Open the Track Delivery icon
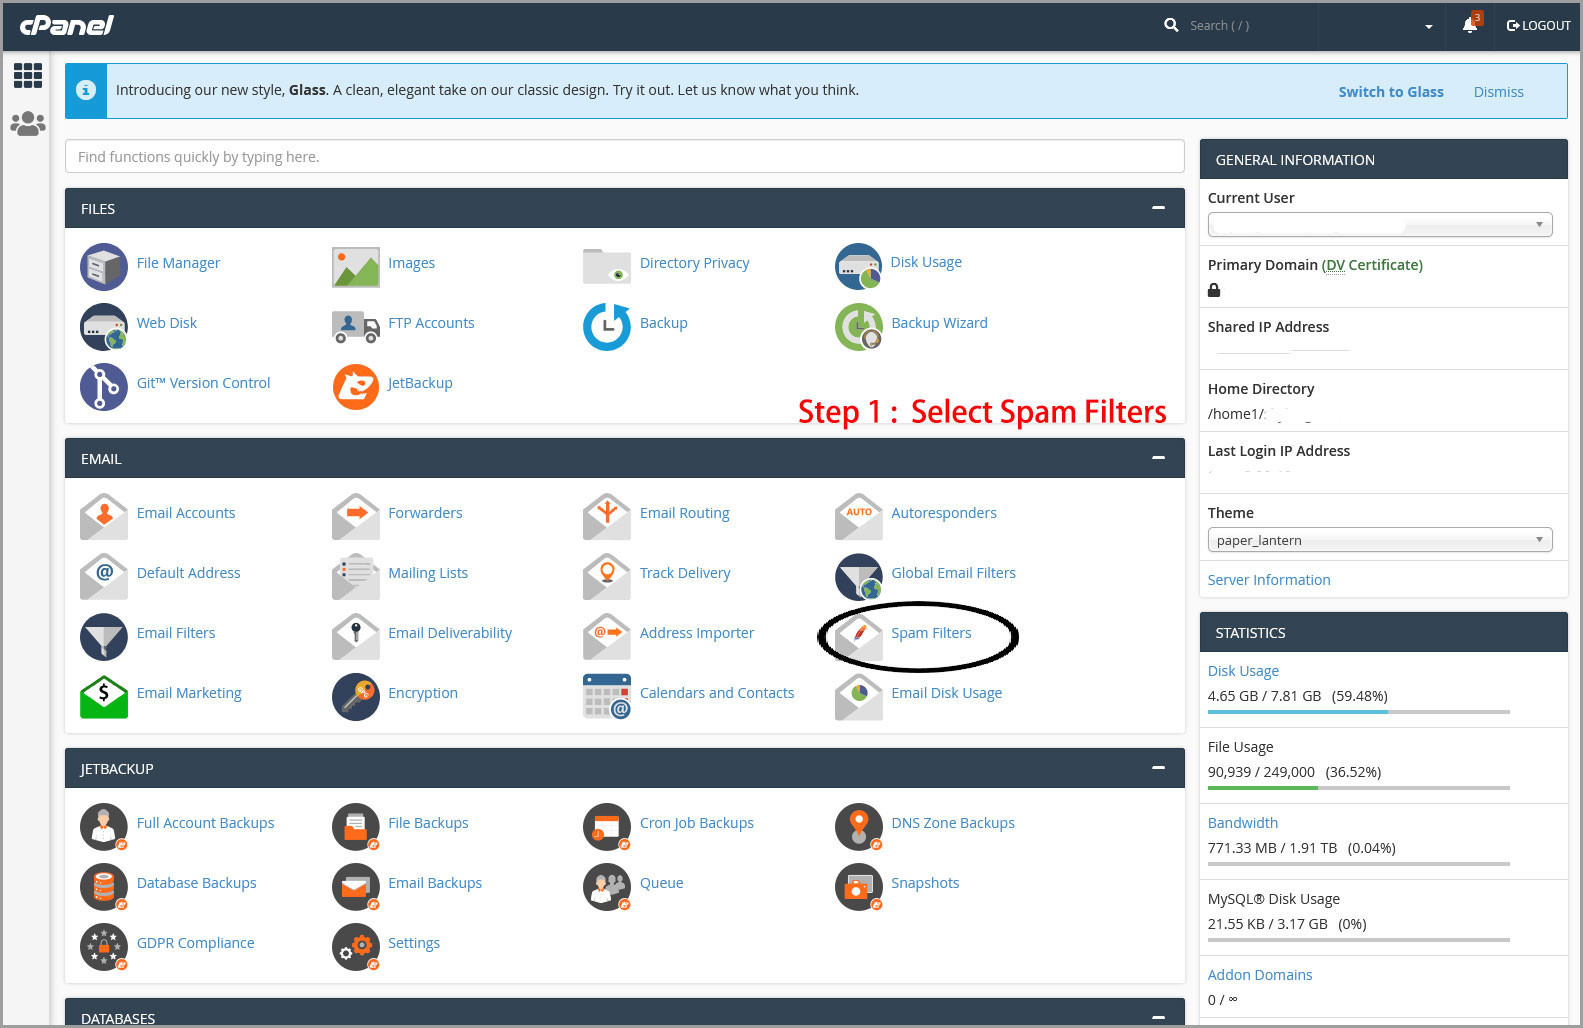 click(x=607, y=577)
